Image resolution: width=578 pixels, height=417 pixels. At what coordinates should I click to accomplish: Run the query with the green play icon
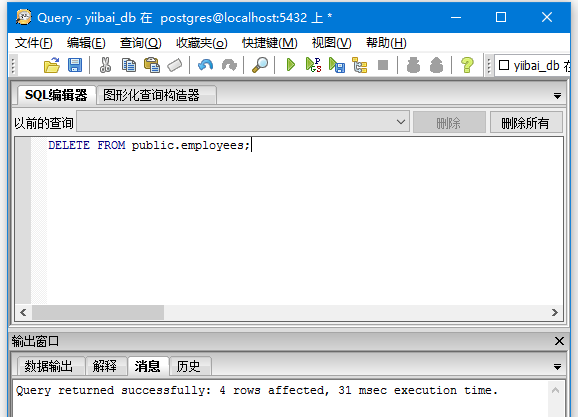click(290, 65)
